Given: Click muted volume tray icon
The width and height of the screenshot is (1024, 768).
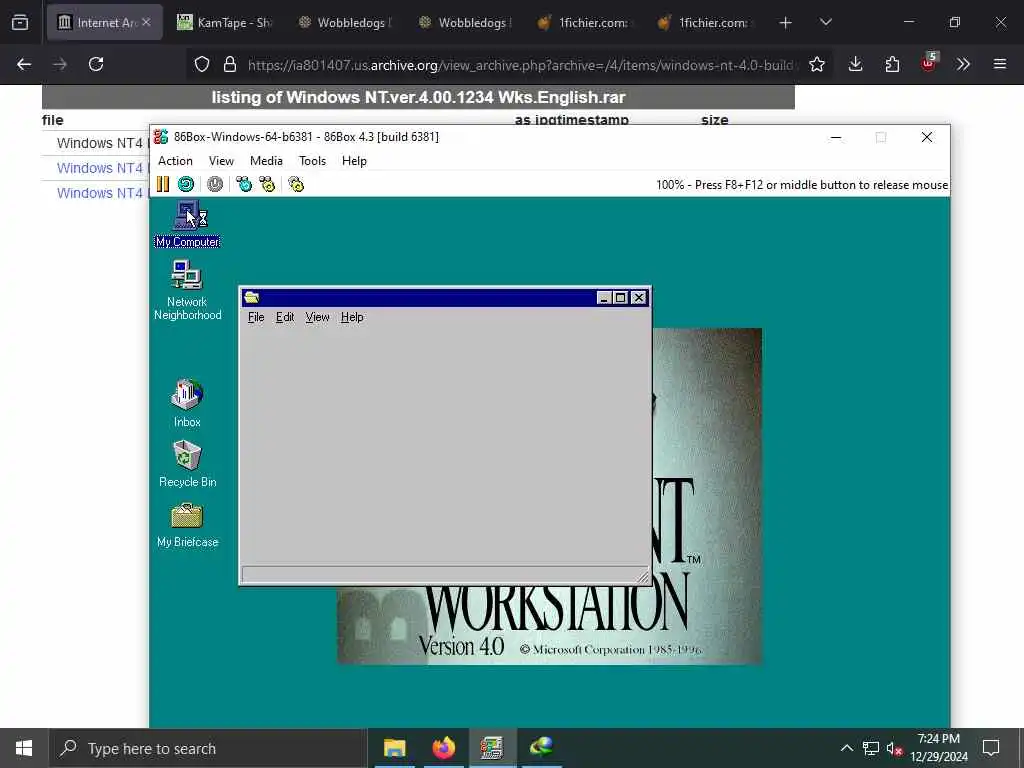Looking at the screenshot, I should pyautogui.click(x=894, y=748).
